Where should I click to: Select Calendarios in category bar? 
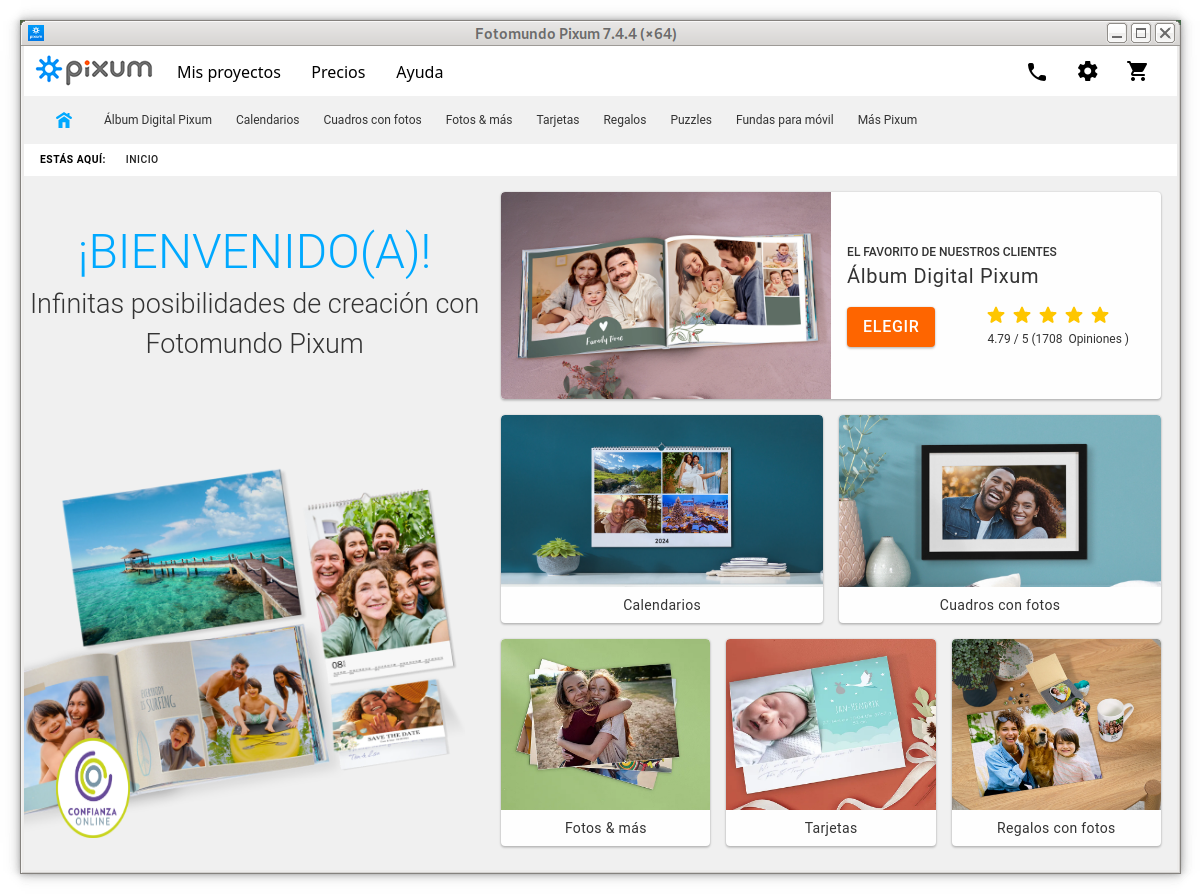(x=267, y=120)
